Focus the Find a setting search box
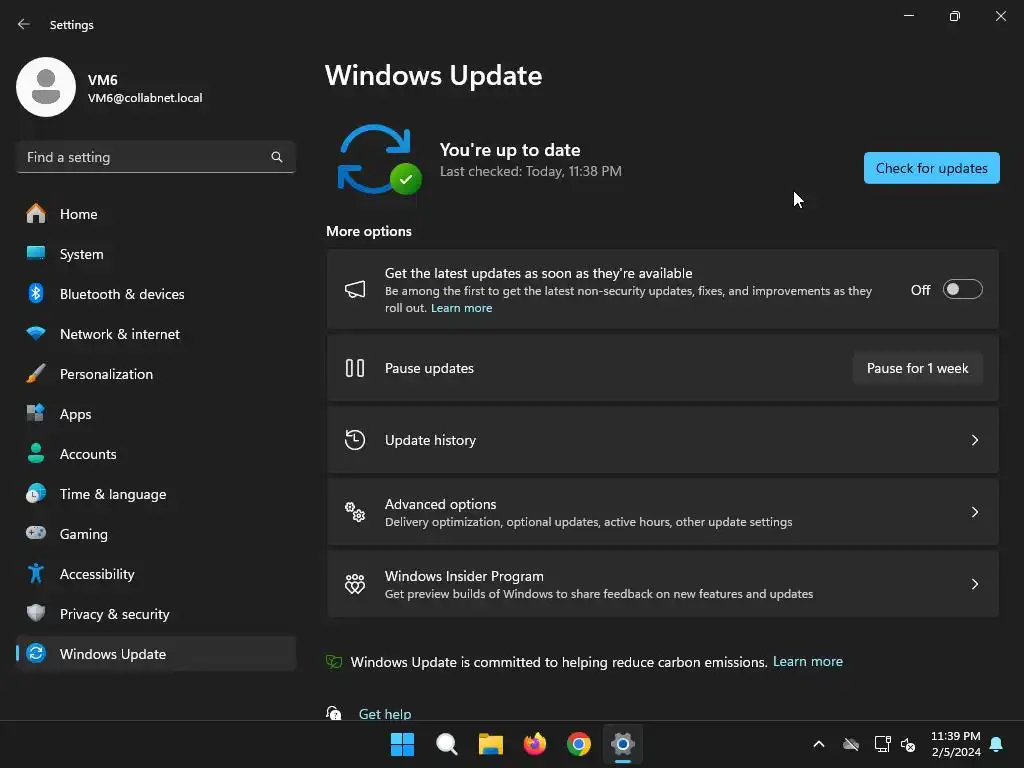Image resolution: width=1024 pixels, height=768 pixels. click(156, 157)
